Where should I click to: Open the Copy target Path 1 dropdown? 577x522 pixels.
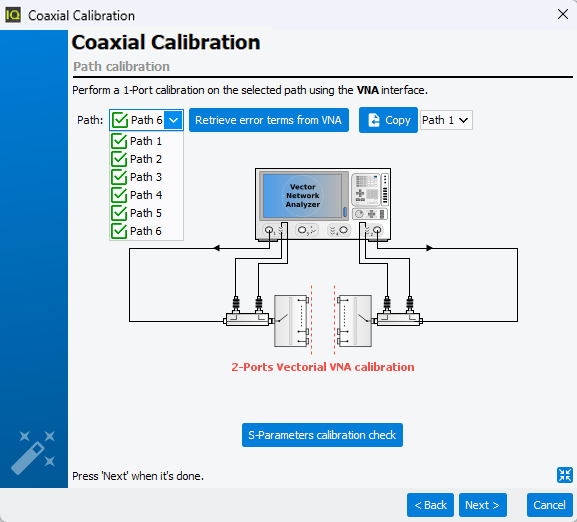446,120
